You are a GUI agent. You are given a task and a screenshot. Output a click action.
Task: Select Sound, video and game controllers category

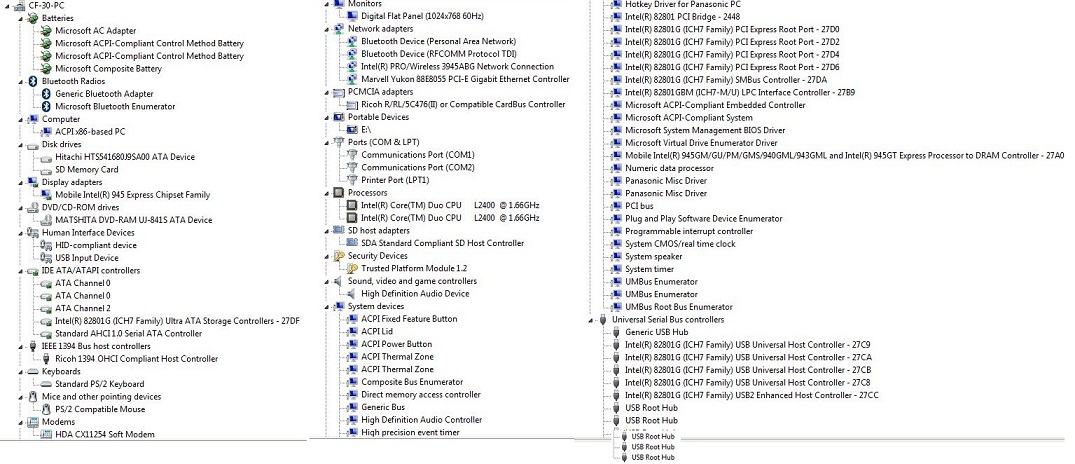point(412,281)
